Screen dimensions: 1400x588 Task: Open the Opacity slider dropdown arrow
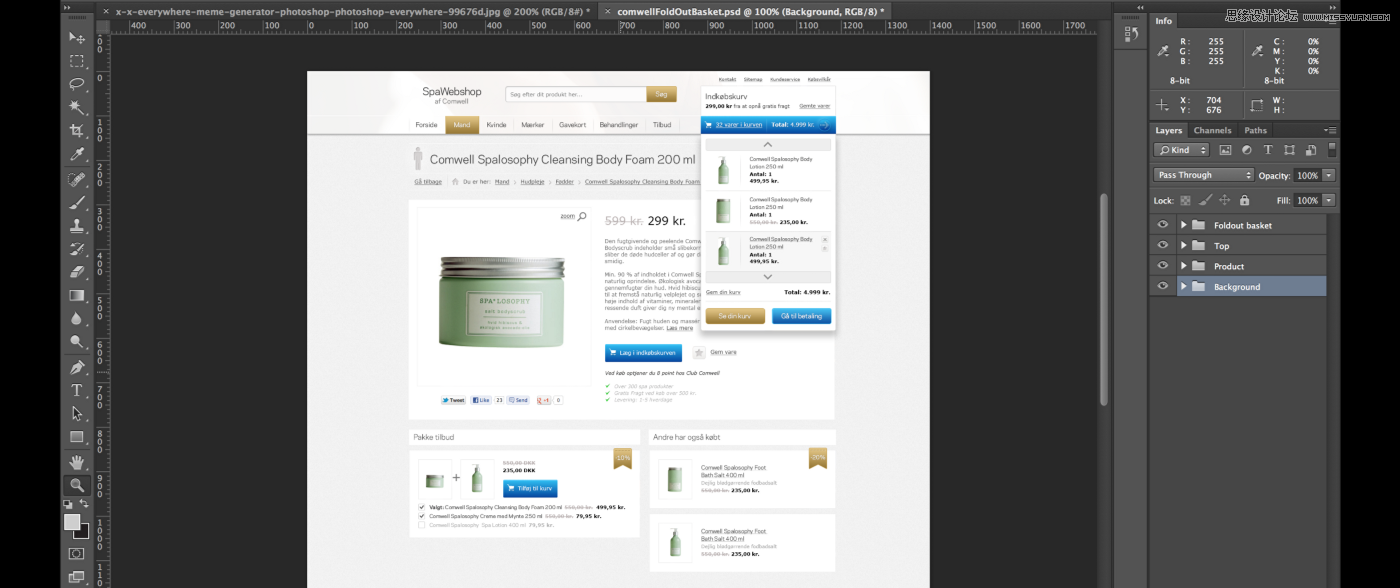pos(1328,175)
